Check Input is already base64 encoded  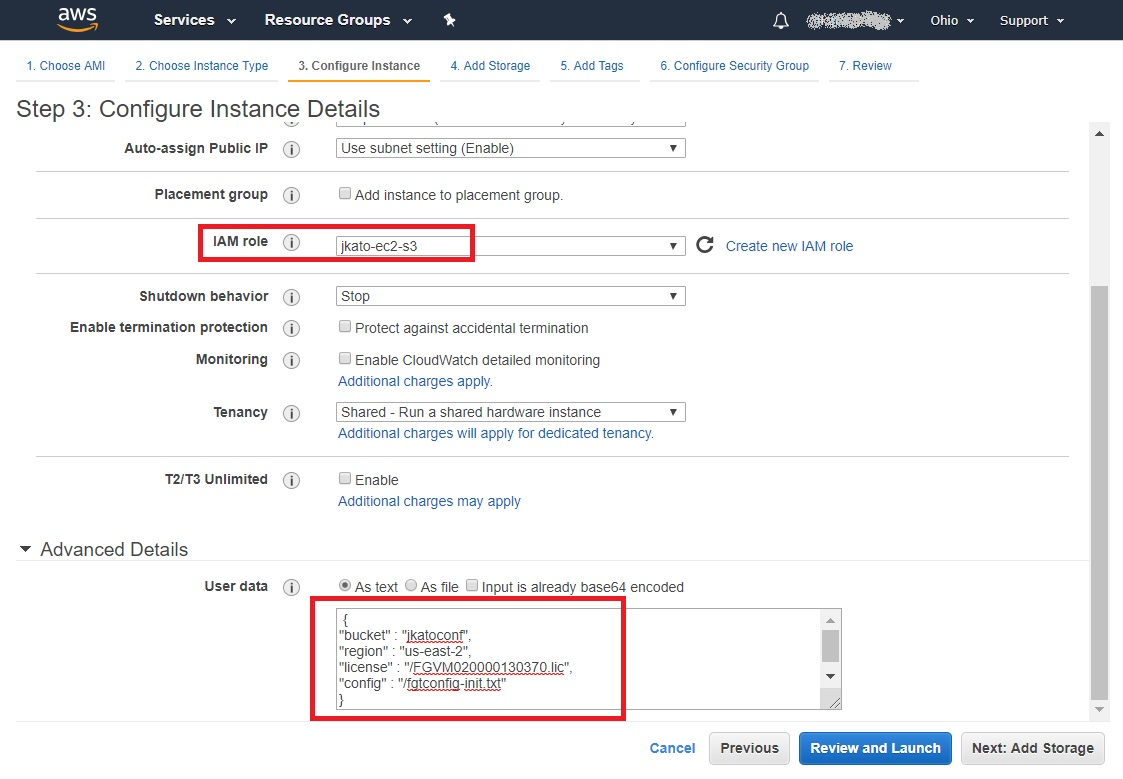pos(472,586)
